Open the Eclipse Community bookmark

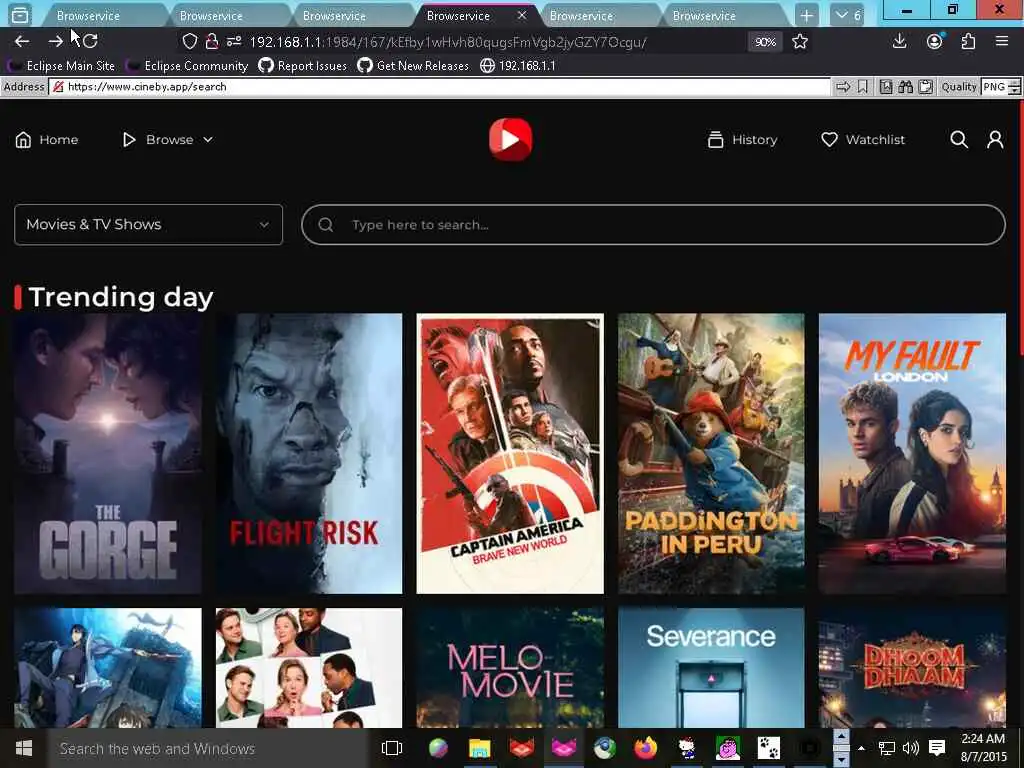tap(187, 66)
